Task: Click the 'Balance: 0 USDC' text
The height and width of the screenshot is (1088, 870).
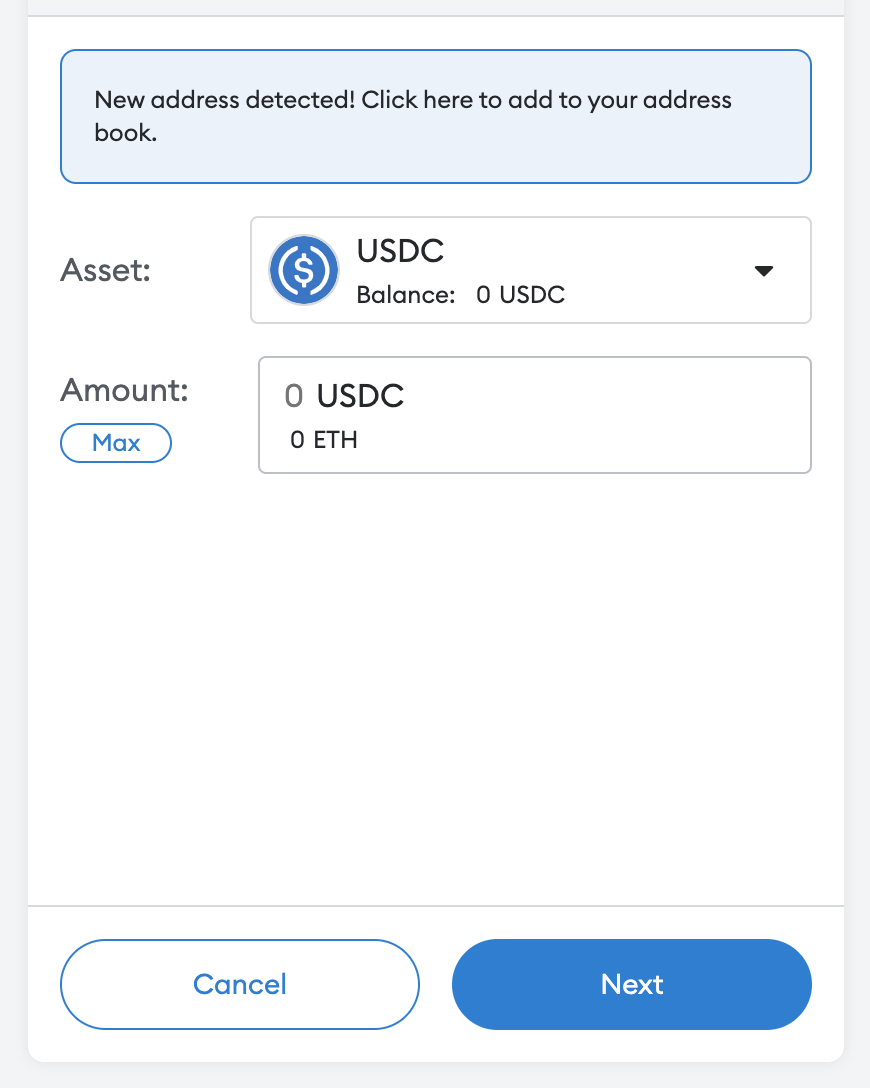Action: 461,295
